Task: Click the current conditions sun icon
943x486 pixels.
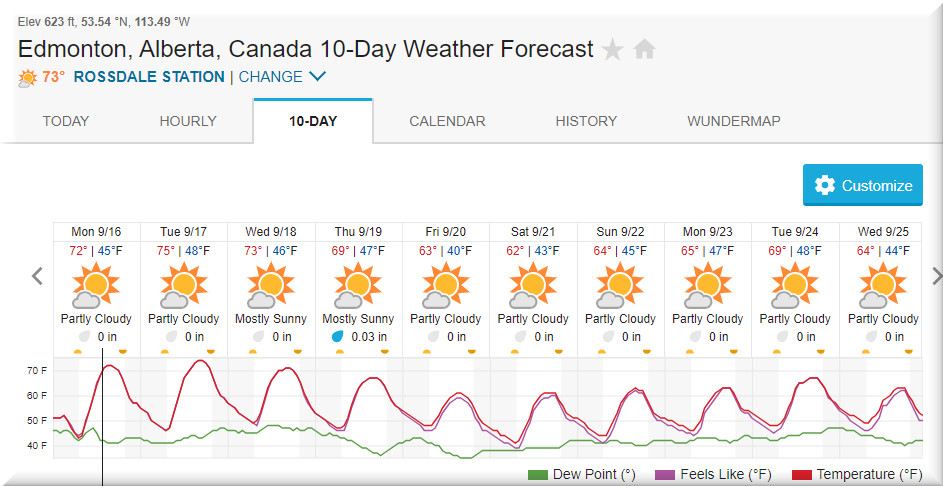Action: click(27, 78)
